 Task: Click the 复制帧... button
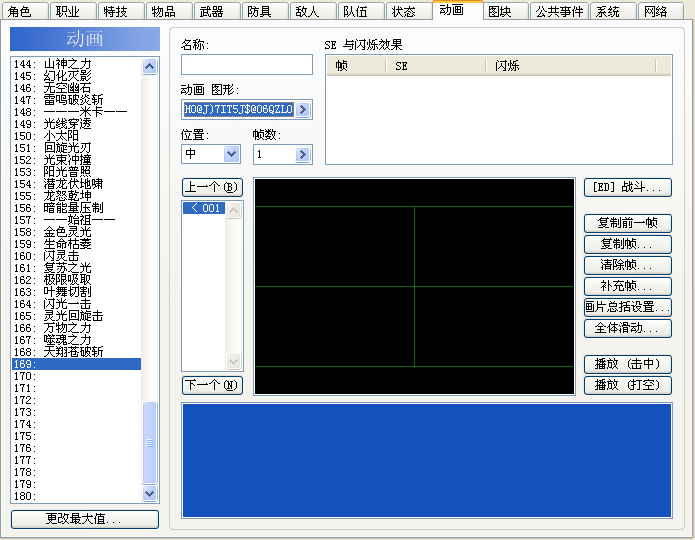(x=628, y=244)
